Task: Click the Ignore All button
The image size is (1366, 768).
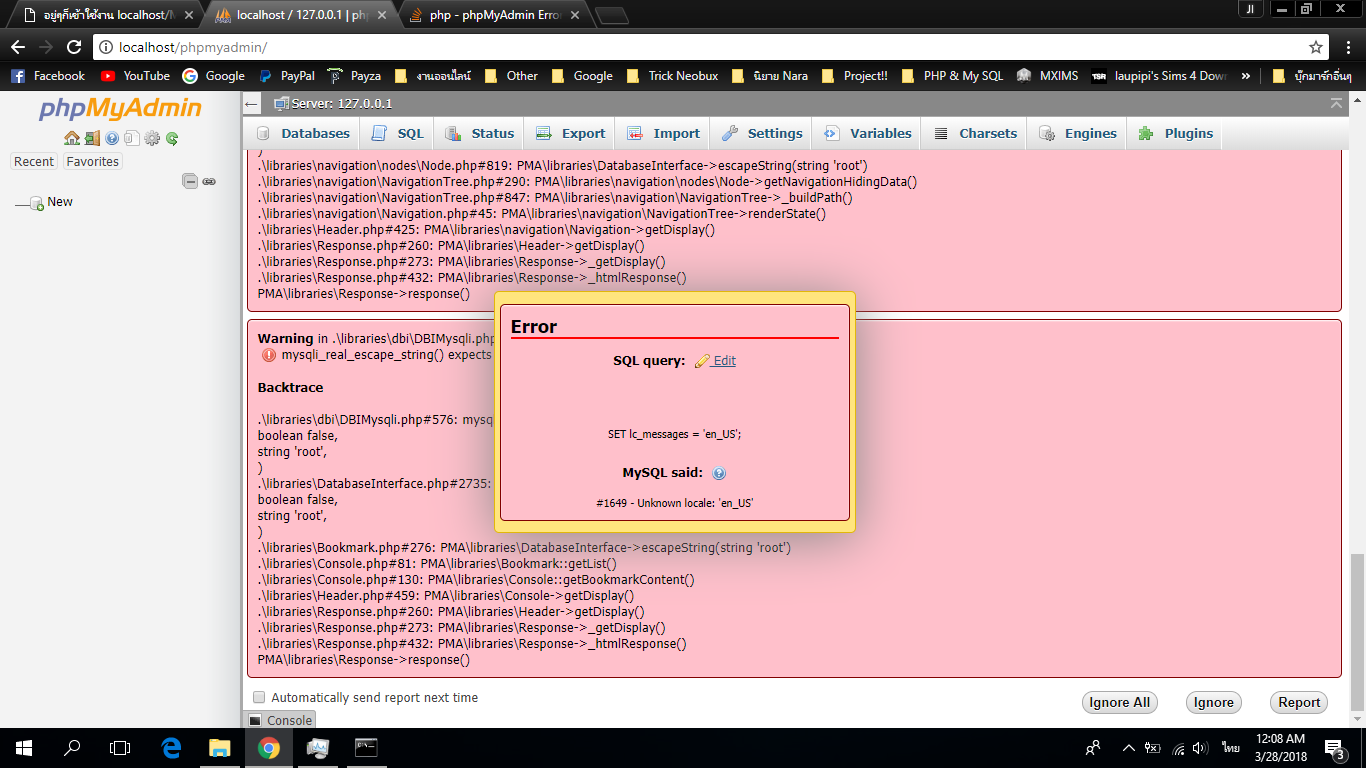Action: [1119, 702]
